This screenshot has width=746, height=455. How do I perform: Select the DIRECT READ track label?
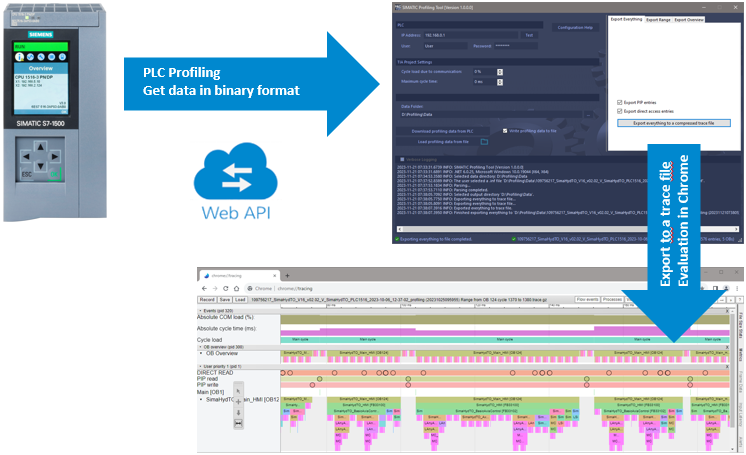215,373
